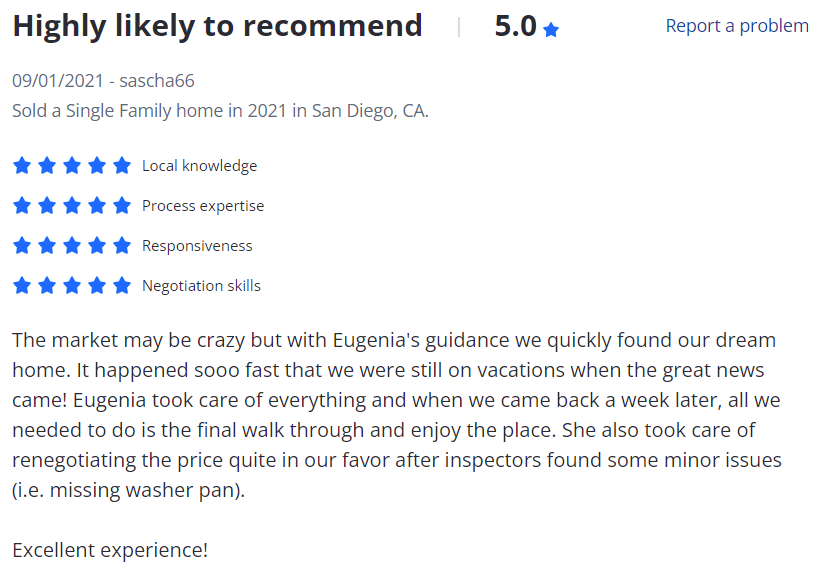This screenshot has height=575, width=828.
Task: Click the Responsiveness label
Action: click(197, 246)
